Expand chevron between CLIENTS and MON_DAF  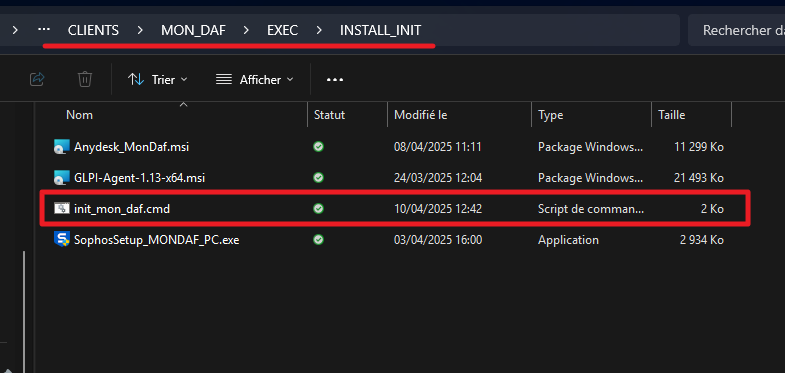point(140,31)
